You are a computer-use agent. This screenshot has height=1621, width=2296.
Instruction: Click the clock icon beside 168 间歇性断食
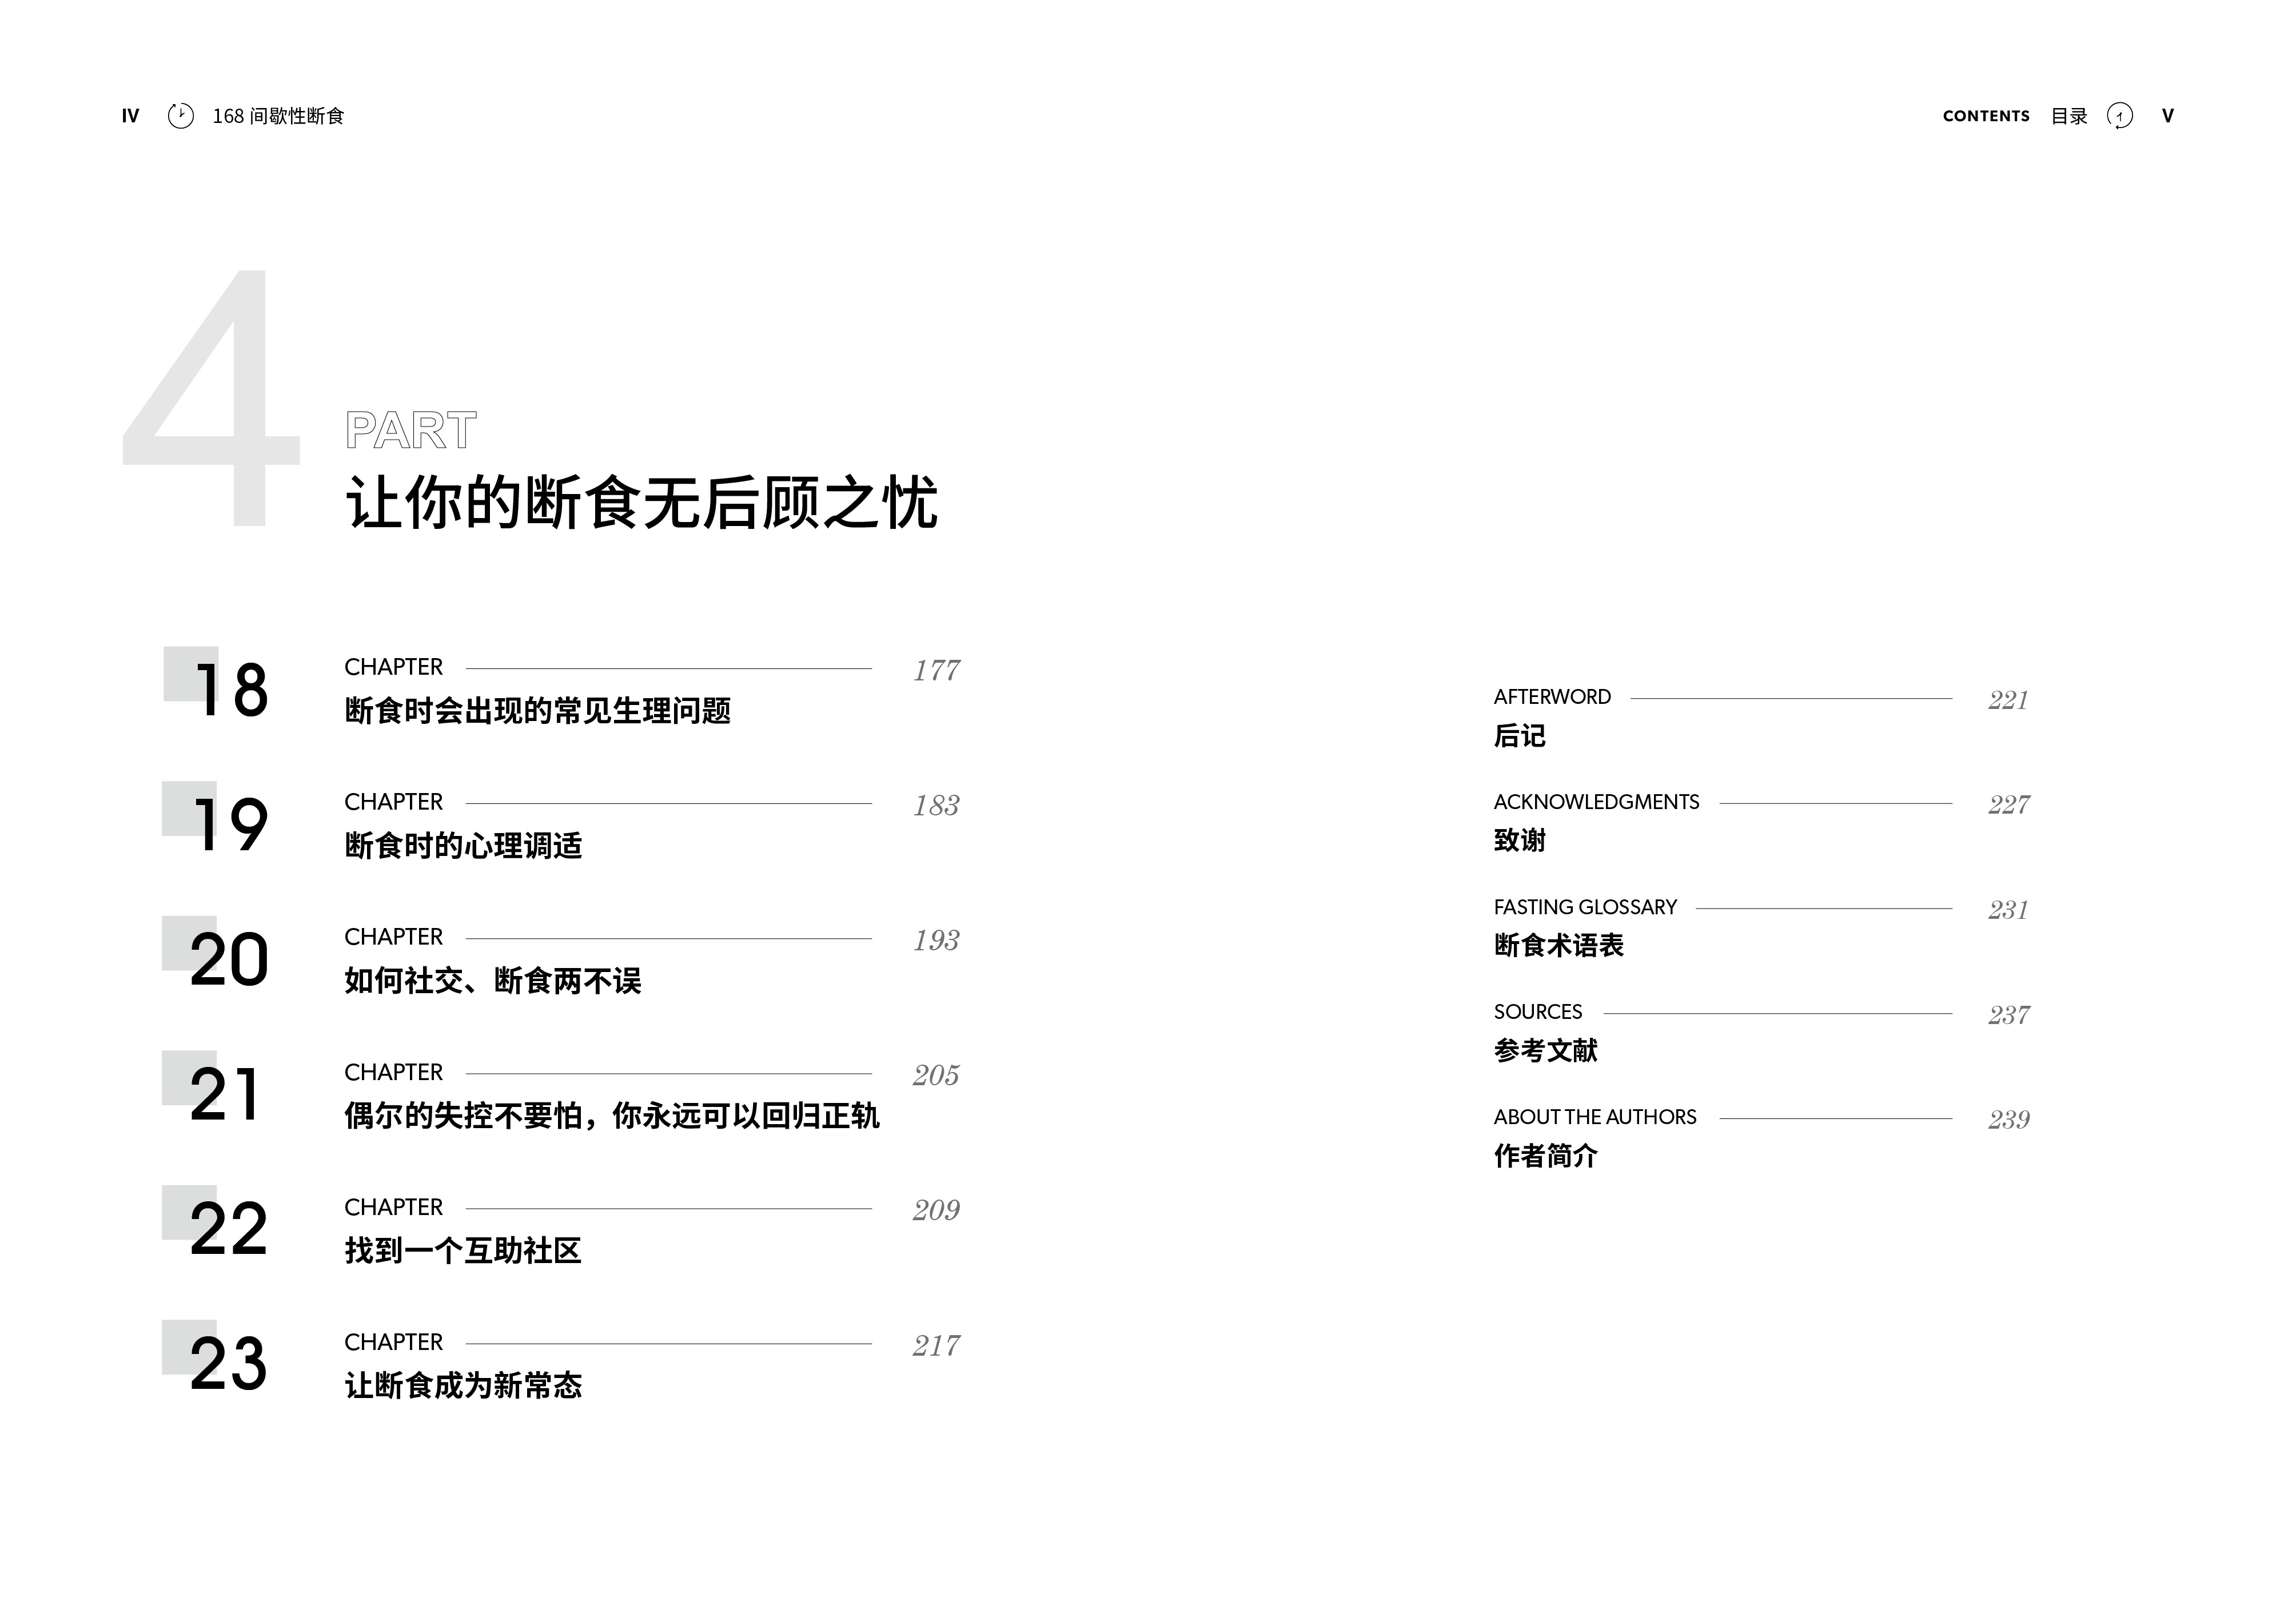pyautogui.click(x=181, y=116)
